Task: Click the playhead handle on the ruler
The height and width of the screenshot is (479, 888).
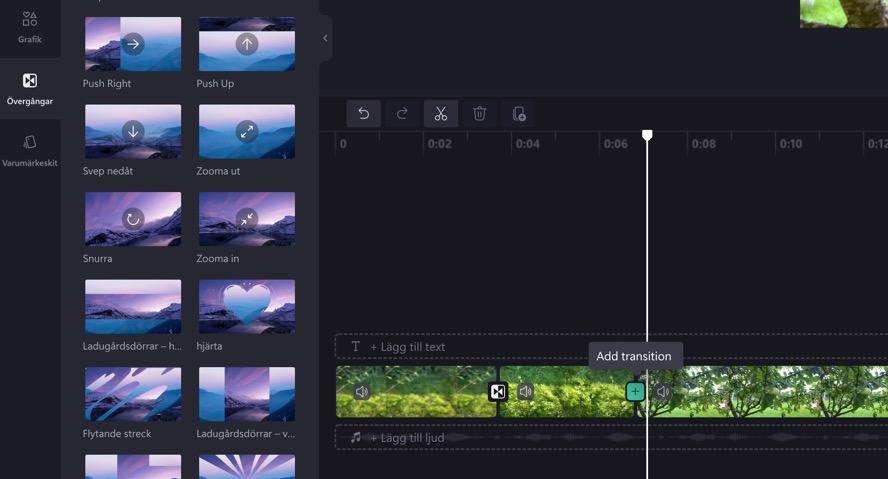Action: (x=647, y=135)
